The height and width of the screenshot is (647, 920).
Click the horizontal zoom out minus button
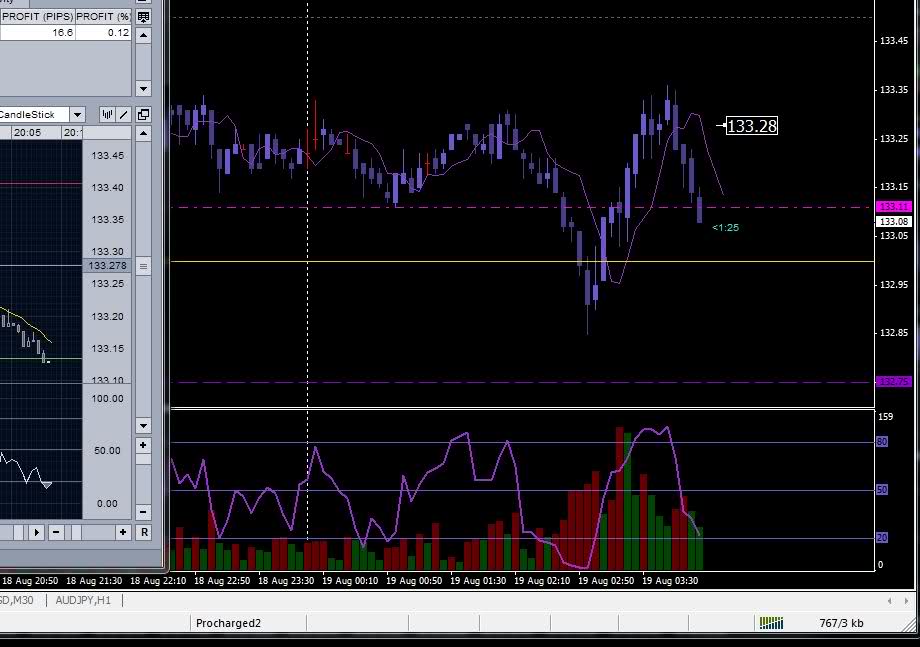pyautogui.click(x=56, y=532)
